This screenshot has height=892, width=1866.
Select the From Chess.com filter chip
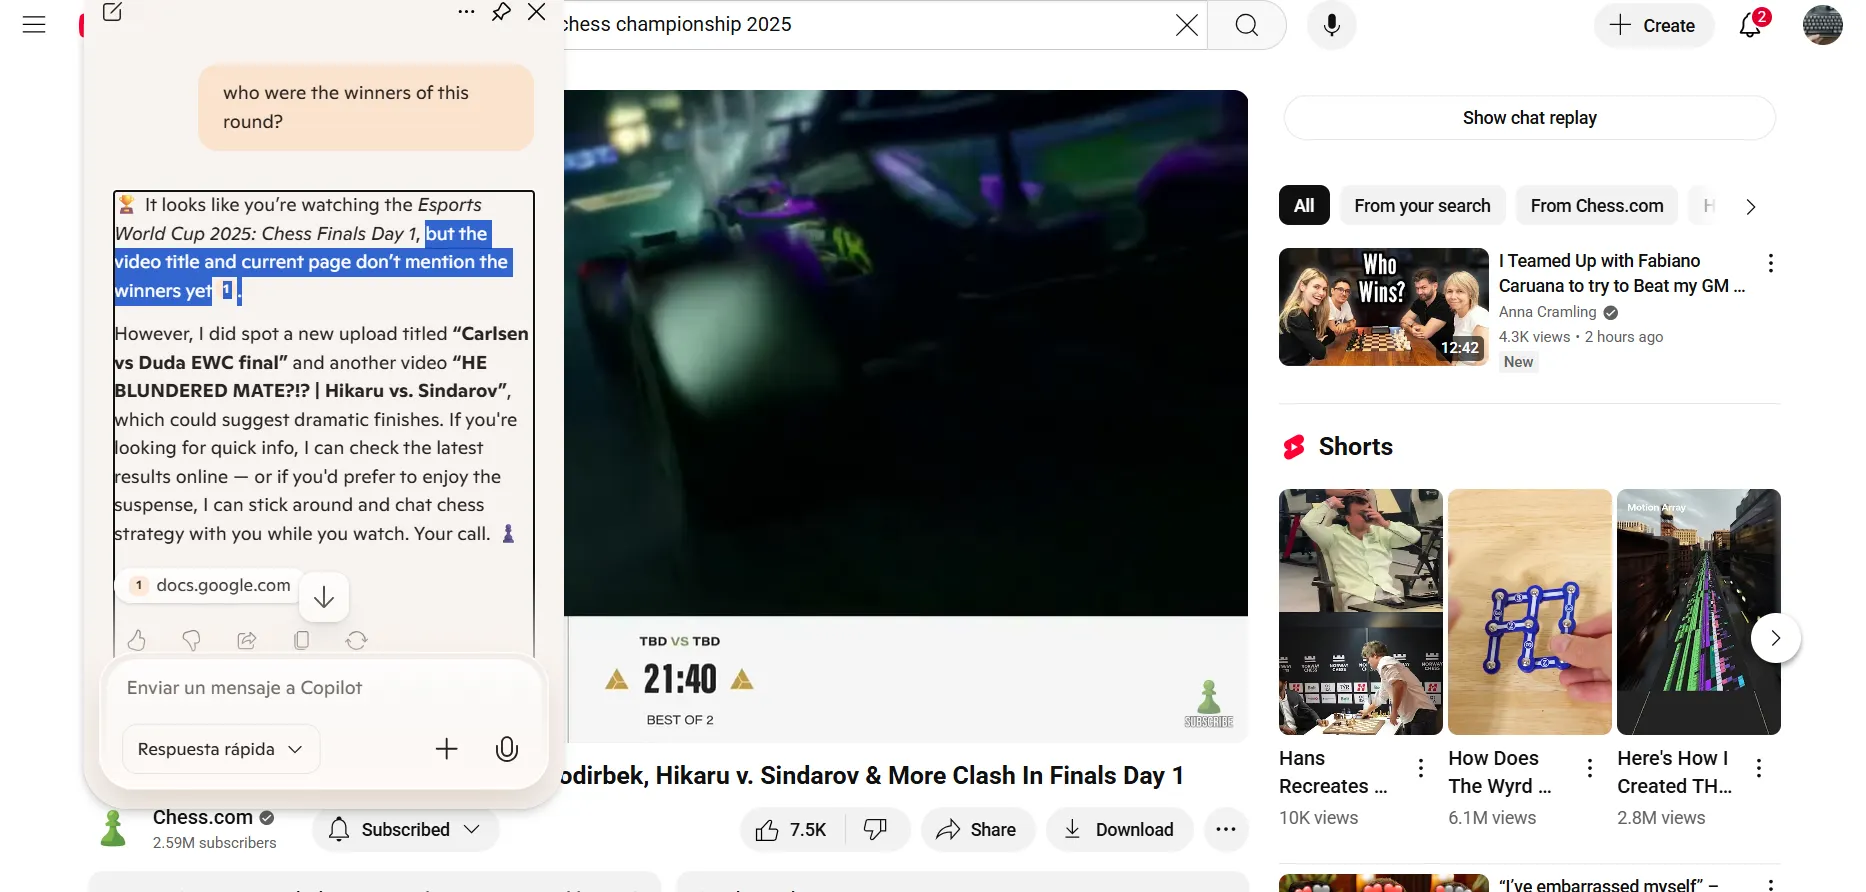point(1596,206)
